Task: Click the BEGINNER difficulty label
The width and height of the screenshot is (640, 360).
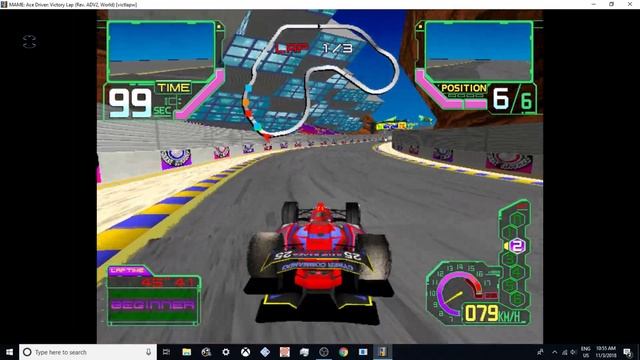Action: tap(153, 305)
